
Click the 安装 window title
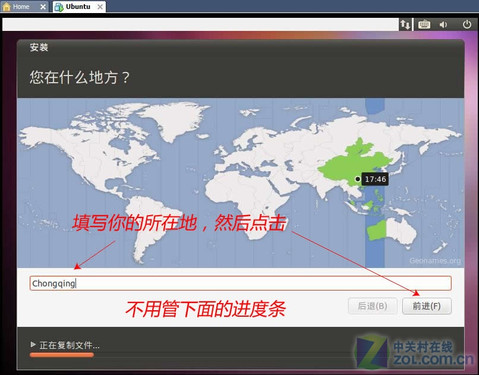click(x=39, y=47)
